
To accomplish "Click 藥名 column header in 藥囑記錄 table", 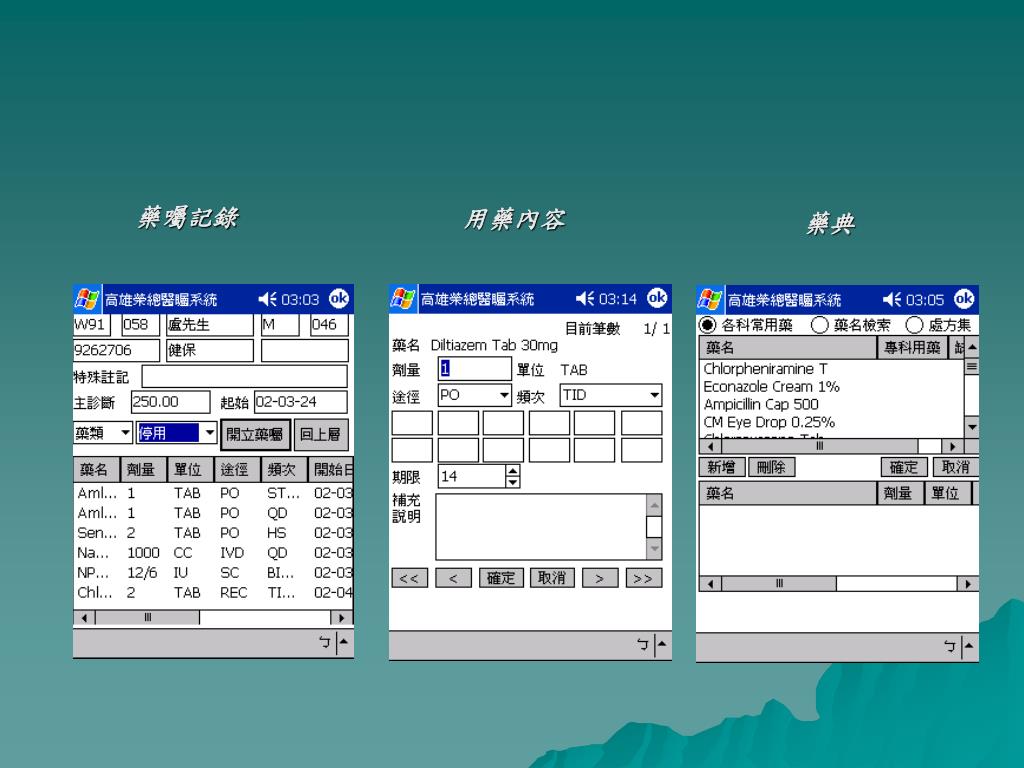I will pyautogui.click(x=96, y=470).
